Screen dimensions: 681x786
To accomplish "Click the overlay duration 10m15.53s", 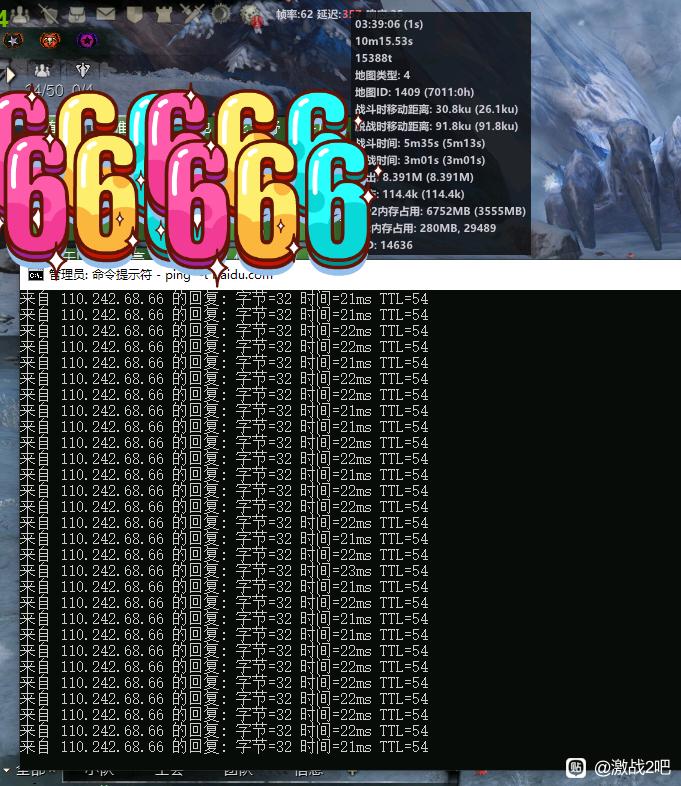I will pos(384,41).
